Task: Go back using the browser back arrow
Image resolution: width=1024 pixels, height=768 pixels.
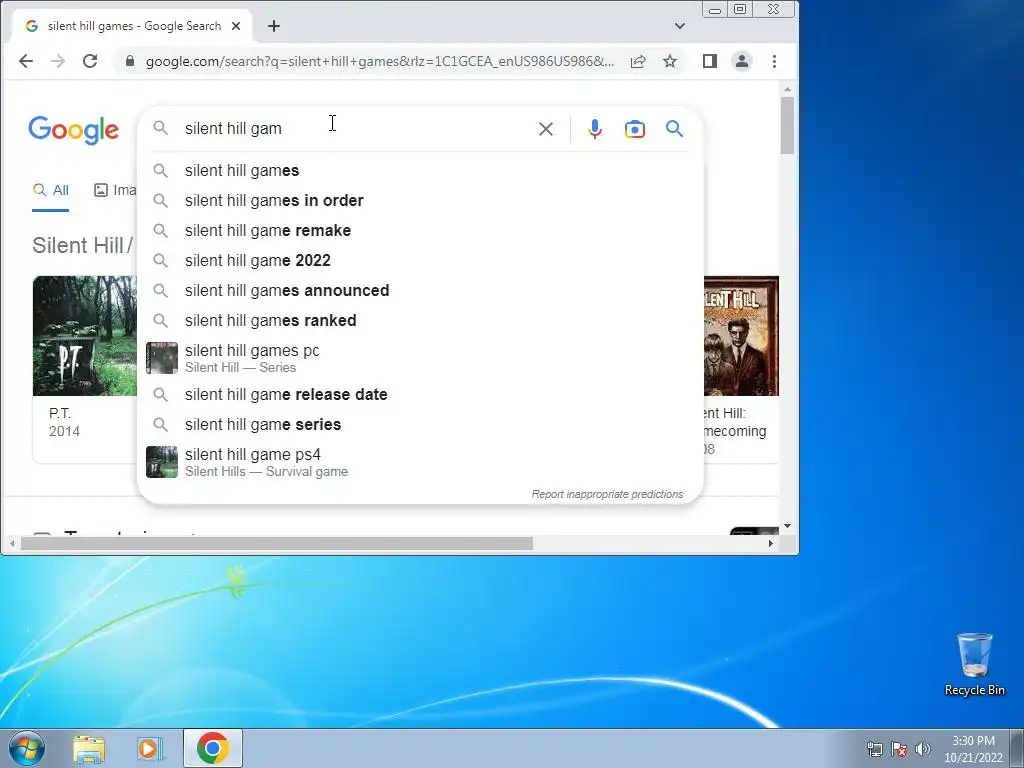Action: tap(26, 61)
